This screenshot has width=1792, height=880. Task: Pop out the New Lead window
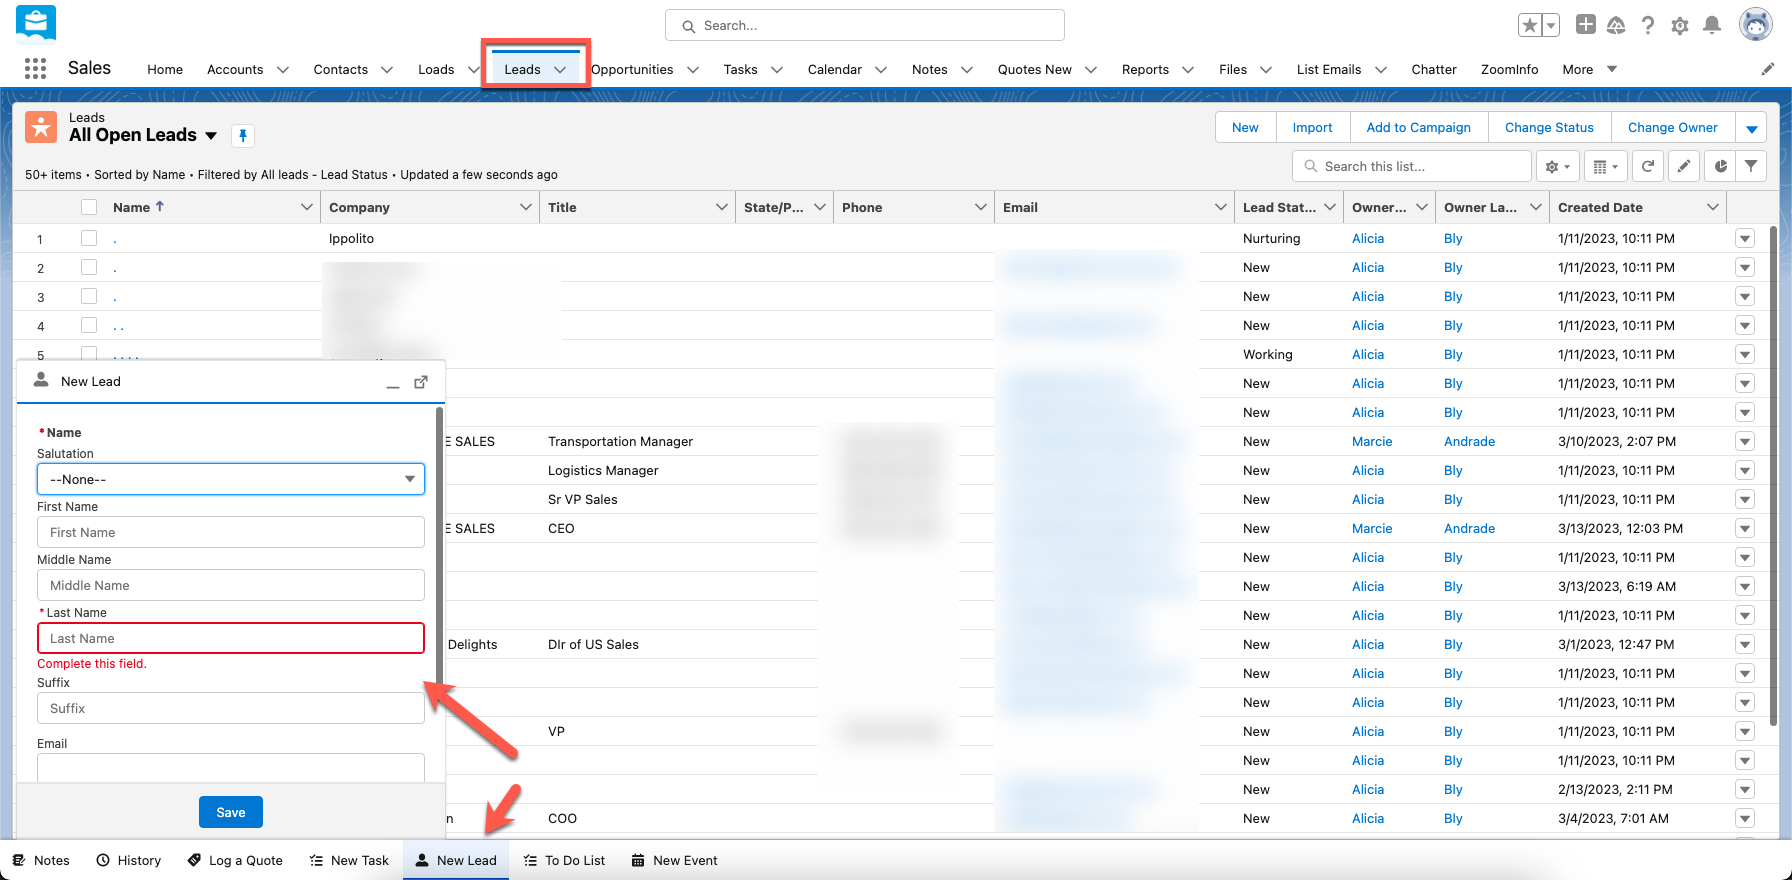421,382
